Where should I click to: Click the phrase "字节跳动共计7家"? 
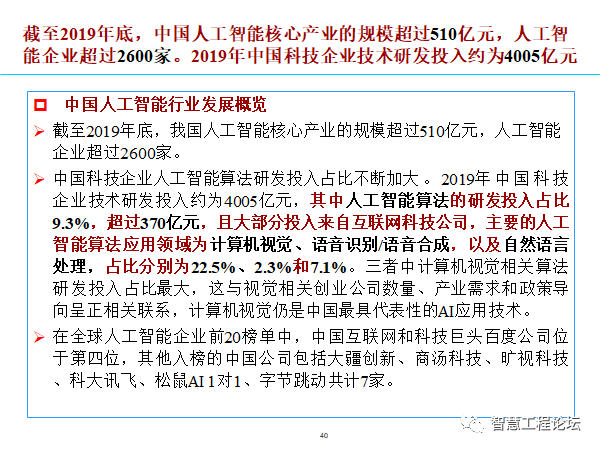click(321, 380)
